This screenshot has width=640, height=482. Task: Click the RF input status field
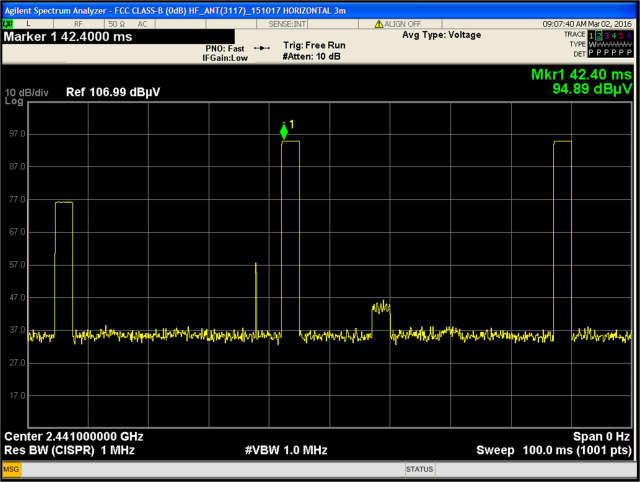click(x=78, y=24)
